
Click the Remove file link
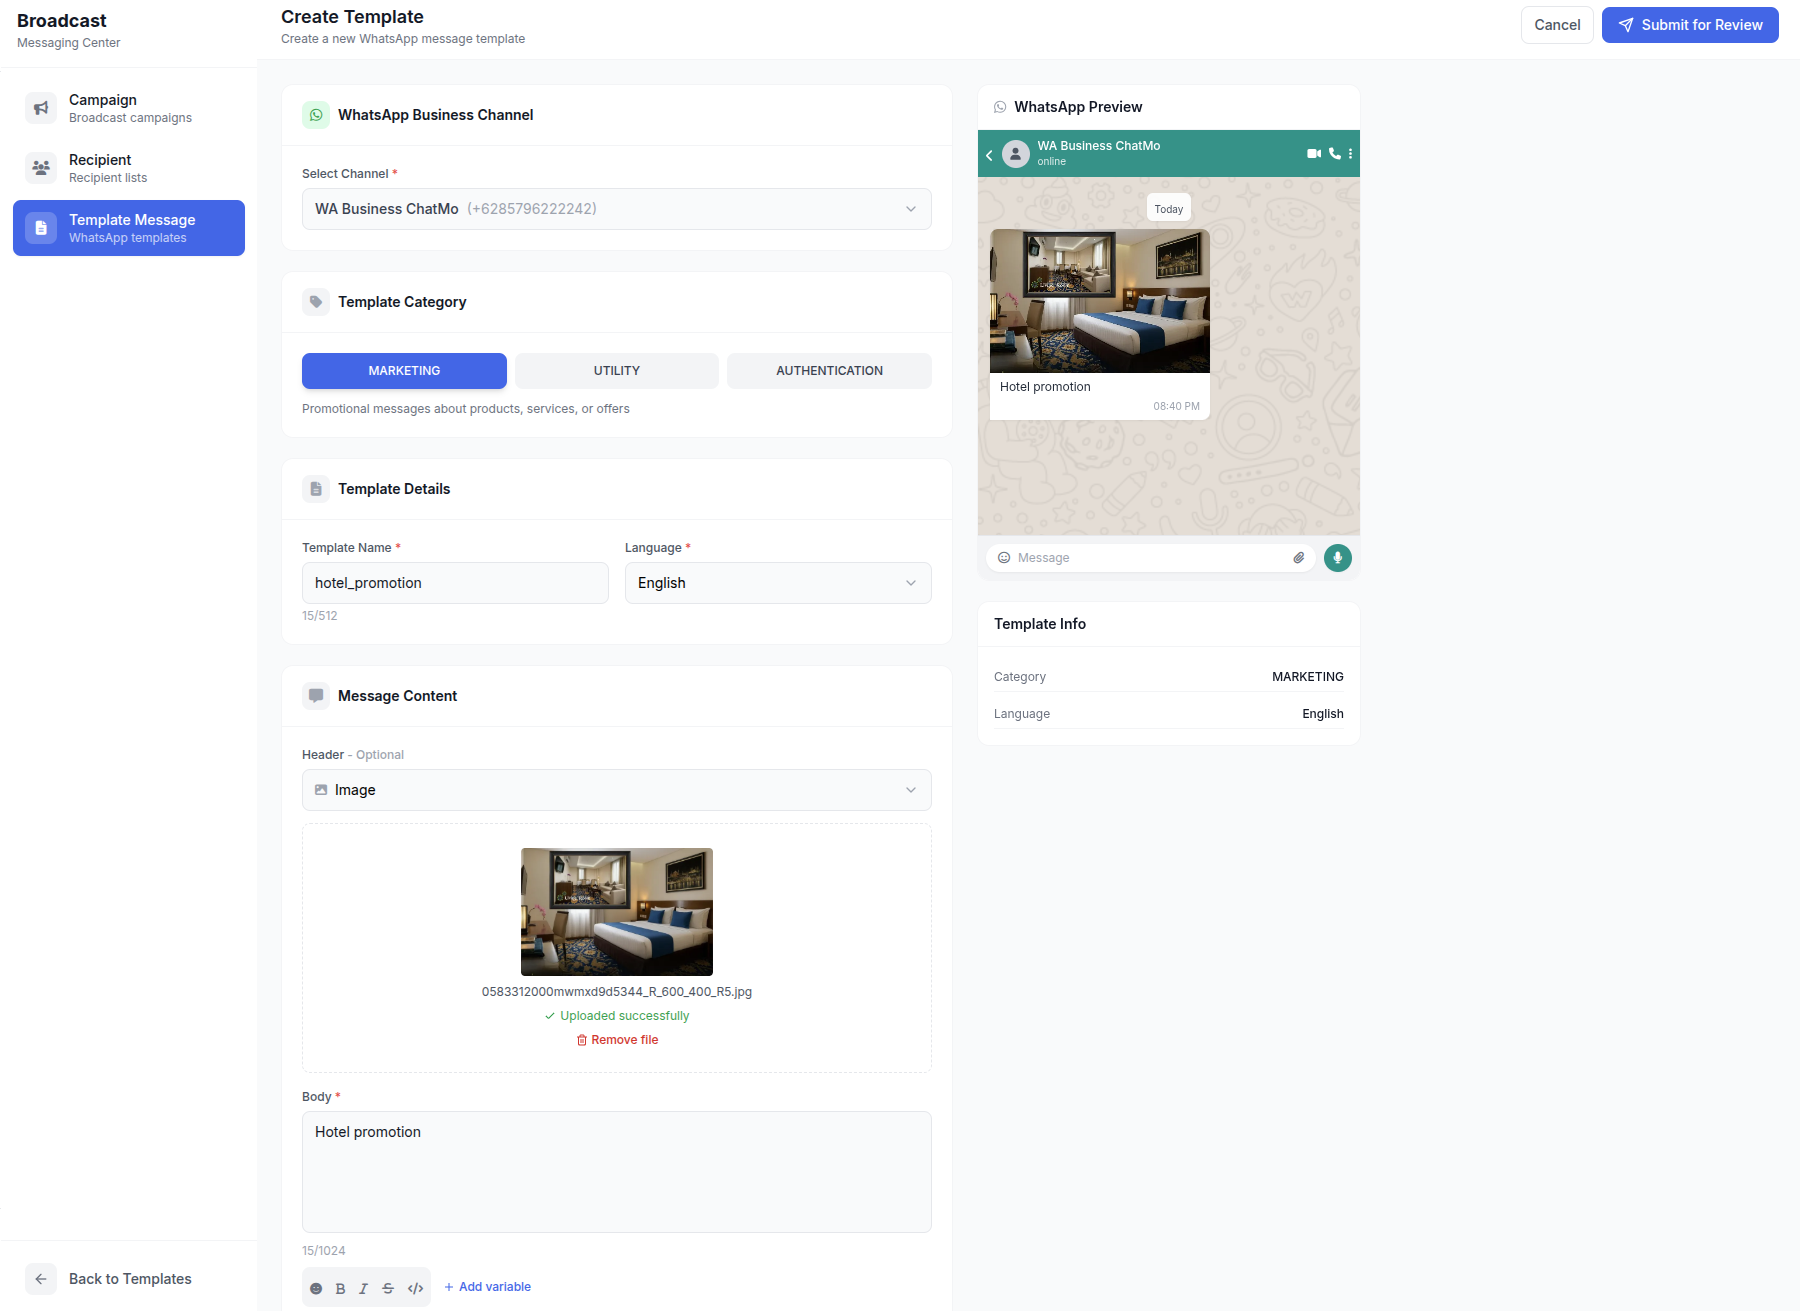pyautogui.click(x=617, y=1040)
